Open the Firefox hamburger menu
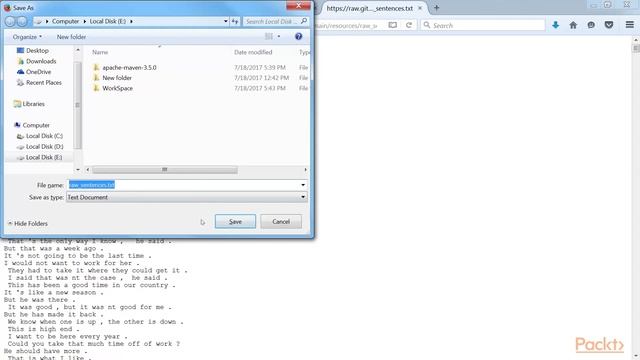640x360 pixels. click(x=630, y=25)
